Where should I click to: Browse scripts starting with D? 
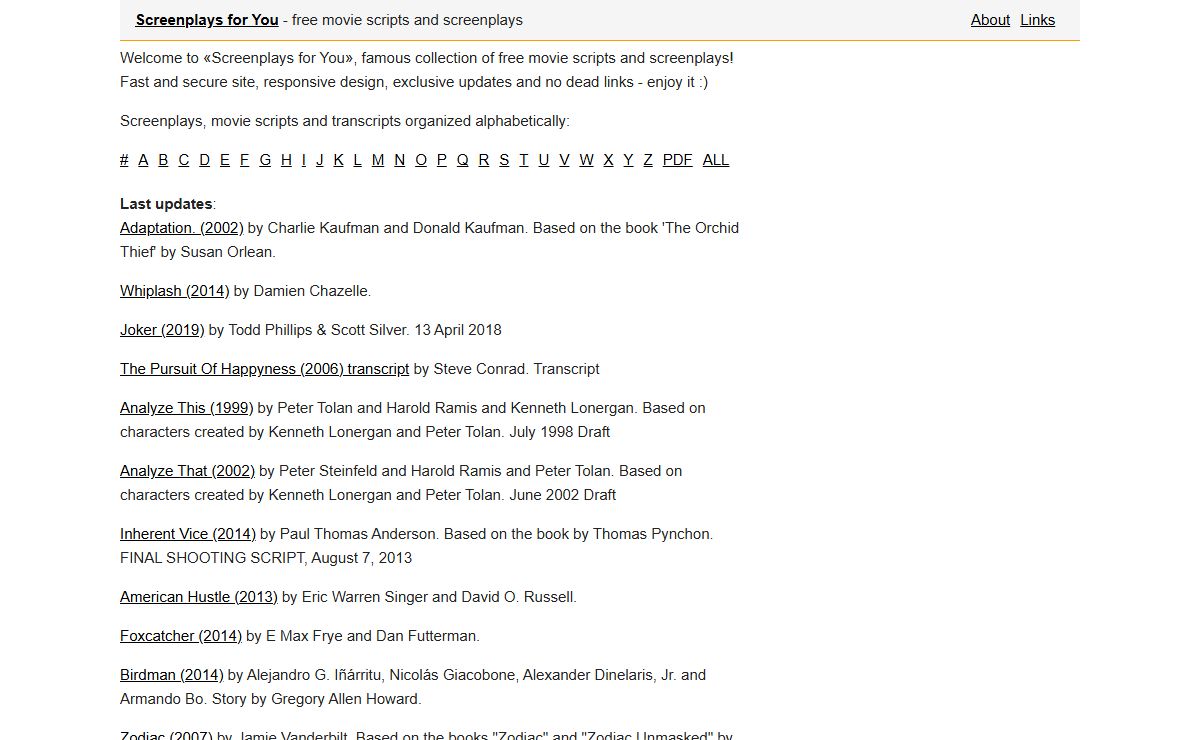204,160
